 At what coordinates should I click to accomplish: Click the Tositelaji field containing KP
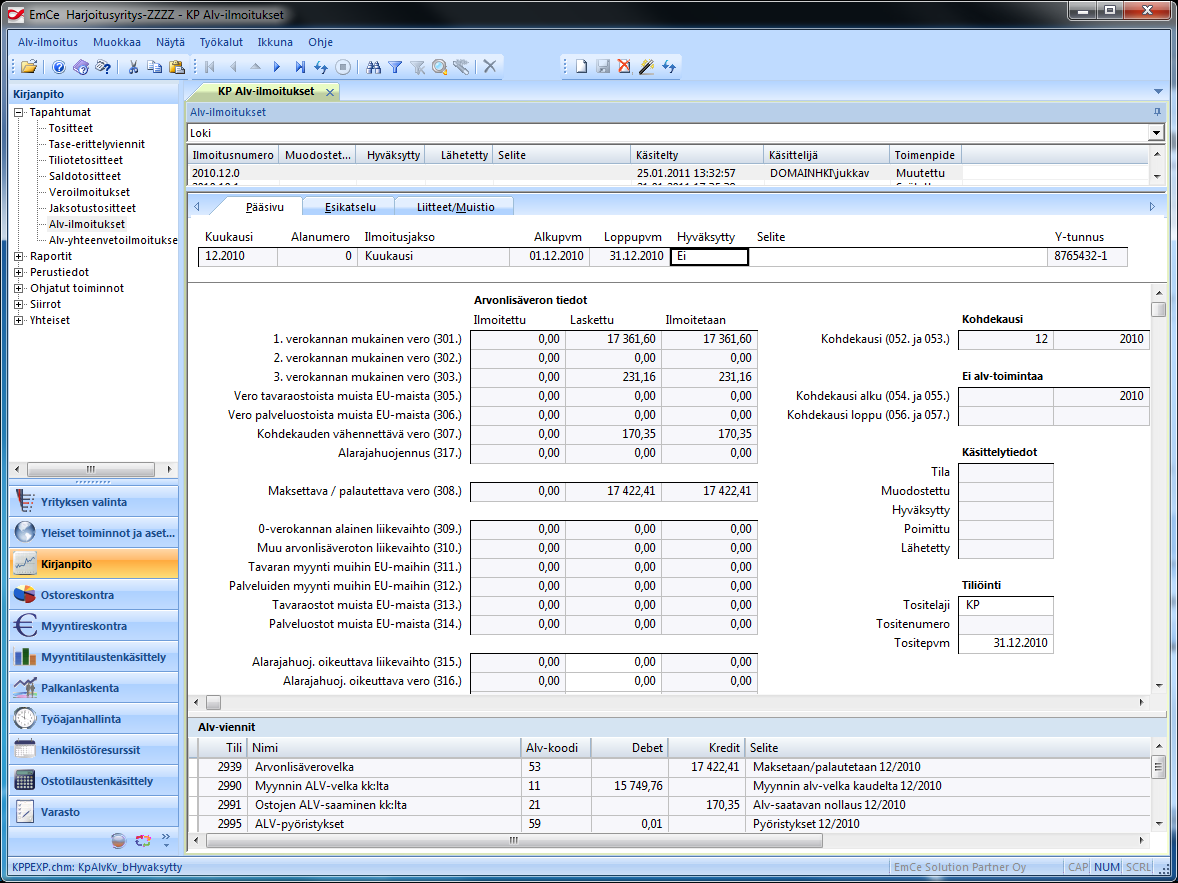1005,605
